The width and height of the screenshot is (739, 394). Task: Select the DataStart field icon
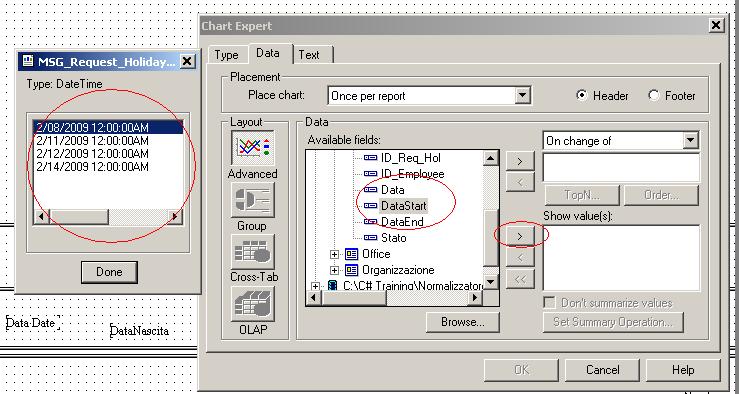tap(370, 206)
